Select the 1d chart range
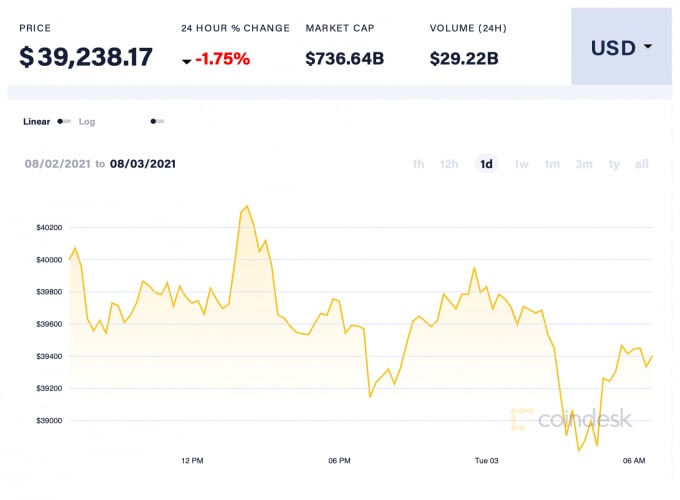Image resolution: width=680 pixels, height=500 pixels. pyautogui.click(x=486, y=164)
